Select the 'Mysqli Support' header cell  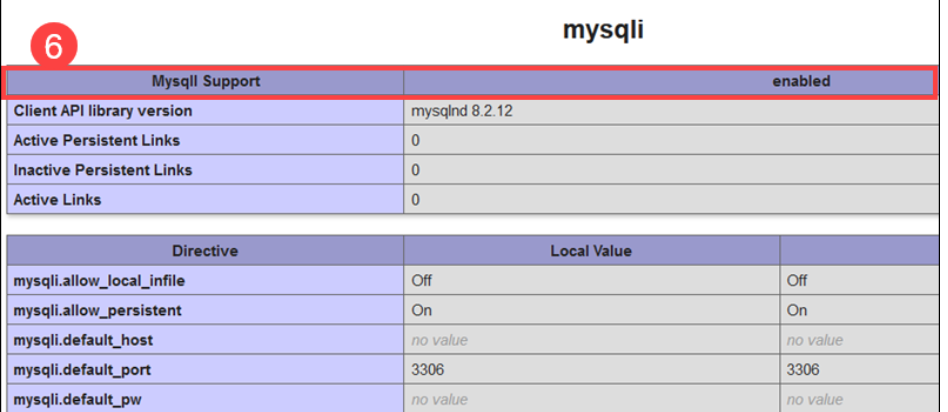[206, 81]
